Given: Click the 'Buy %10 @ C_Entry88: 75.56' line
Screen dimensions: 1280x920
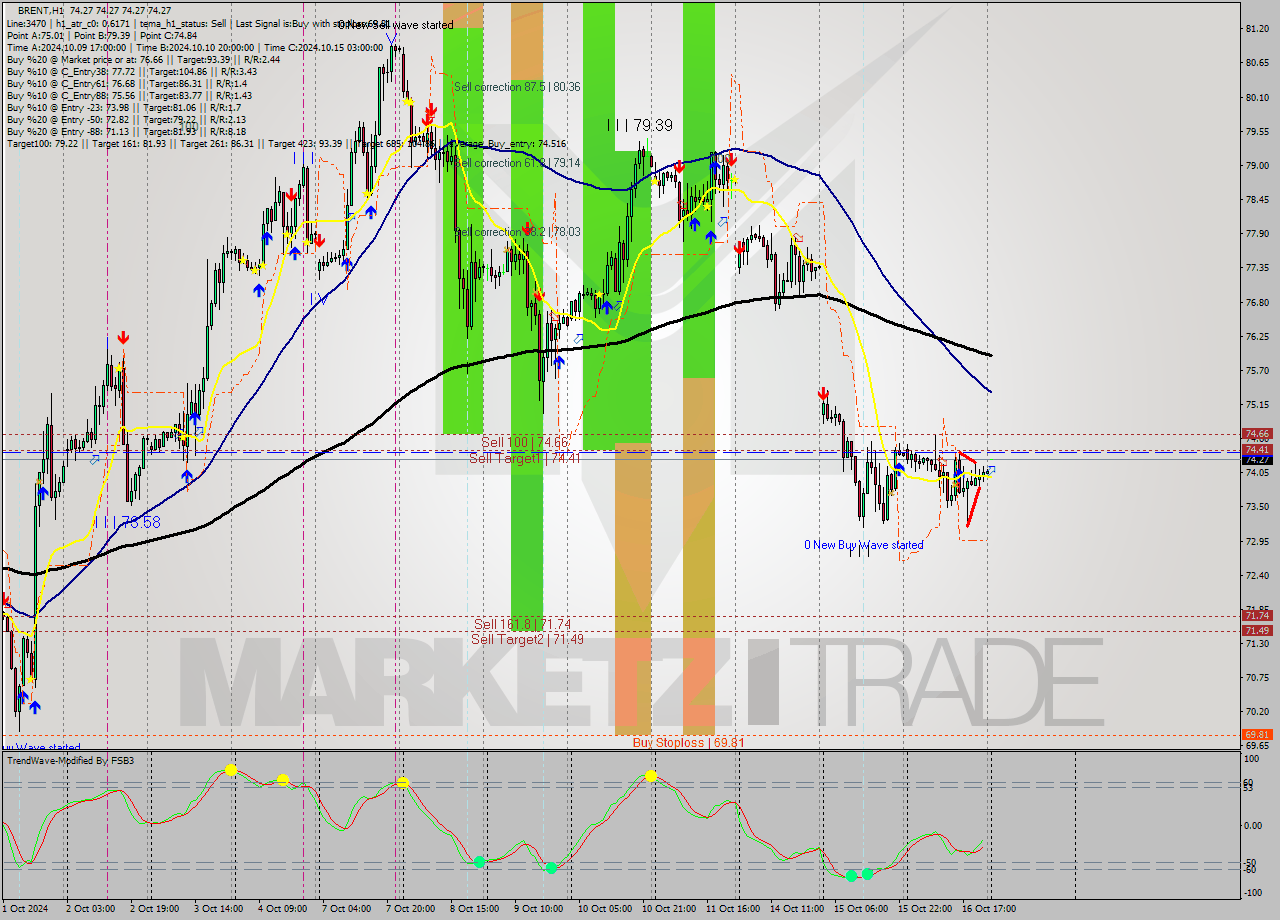Looking at the screenshot, I should (x=130, y=95).
